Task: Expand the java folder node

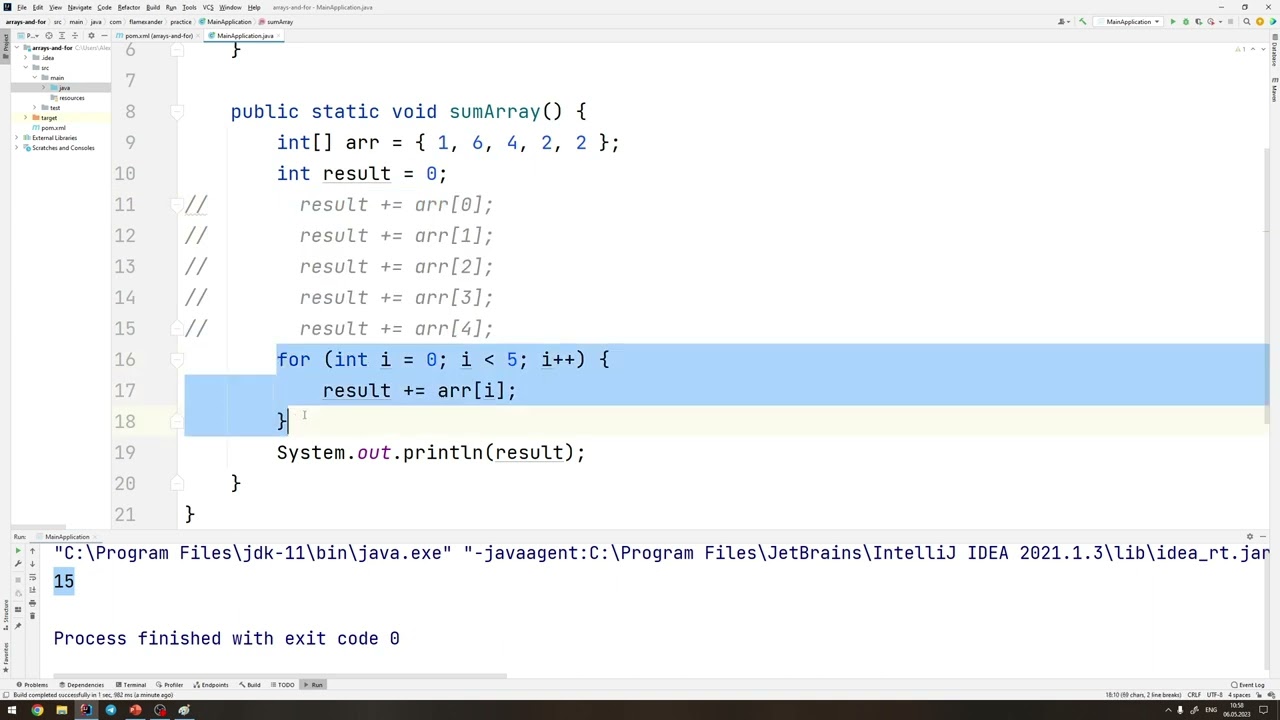Action: point(43,87)
